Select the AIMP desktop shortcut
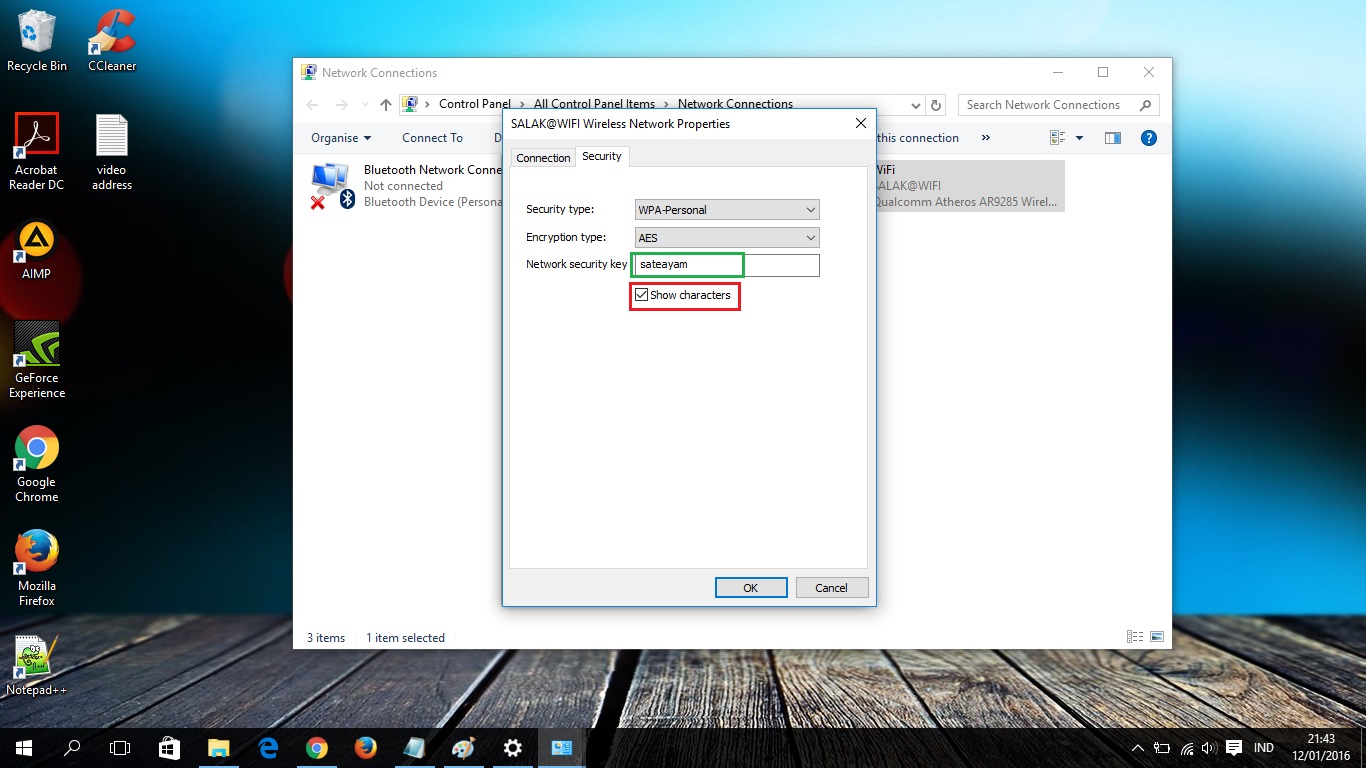 pos(37,250)
